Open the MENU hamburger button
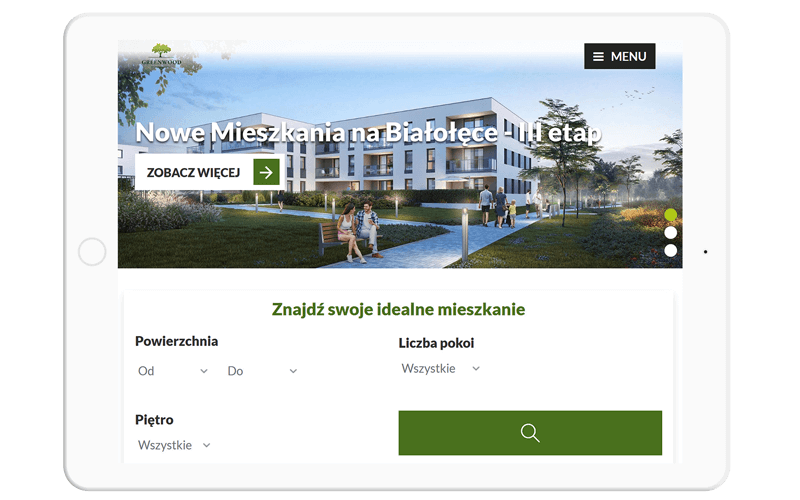The width and height of the screenshot is (800, 500). tap(619, 56)
